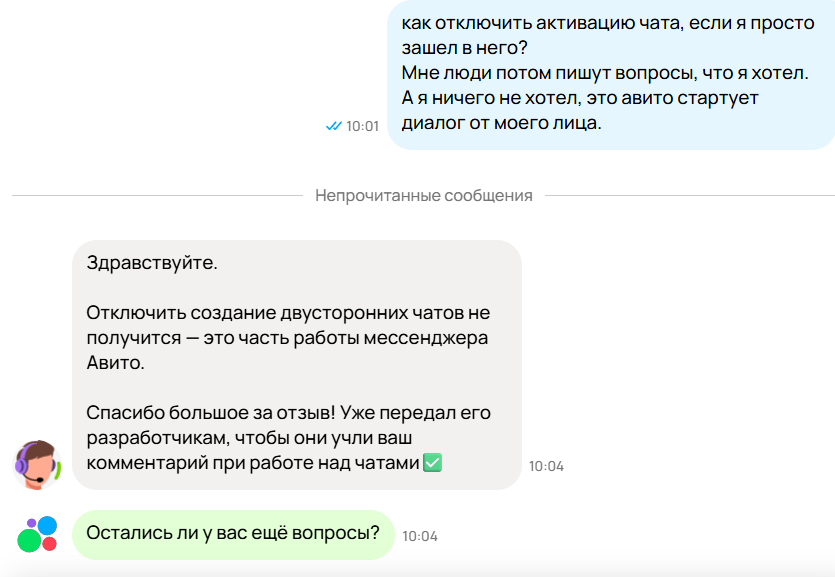Click the Avito logo avatar
Image resolution: width=835 pixels, height=577 pixels.
[x=37, y=534]
